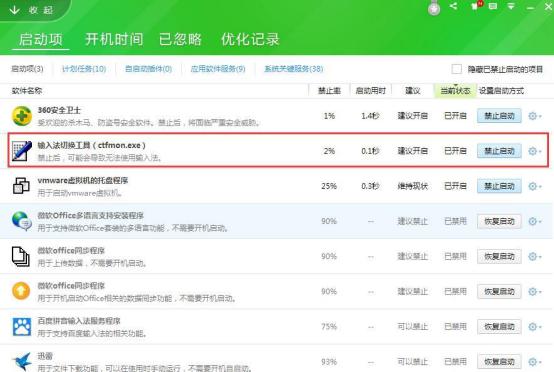Check 隐藏已禁止启动的项目 checkbox

click(x=456, y=69)
